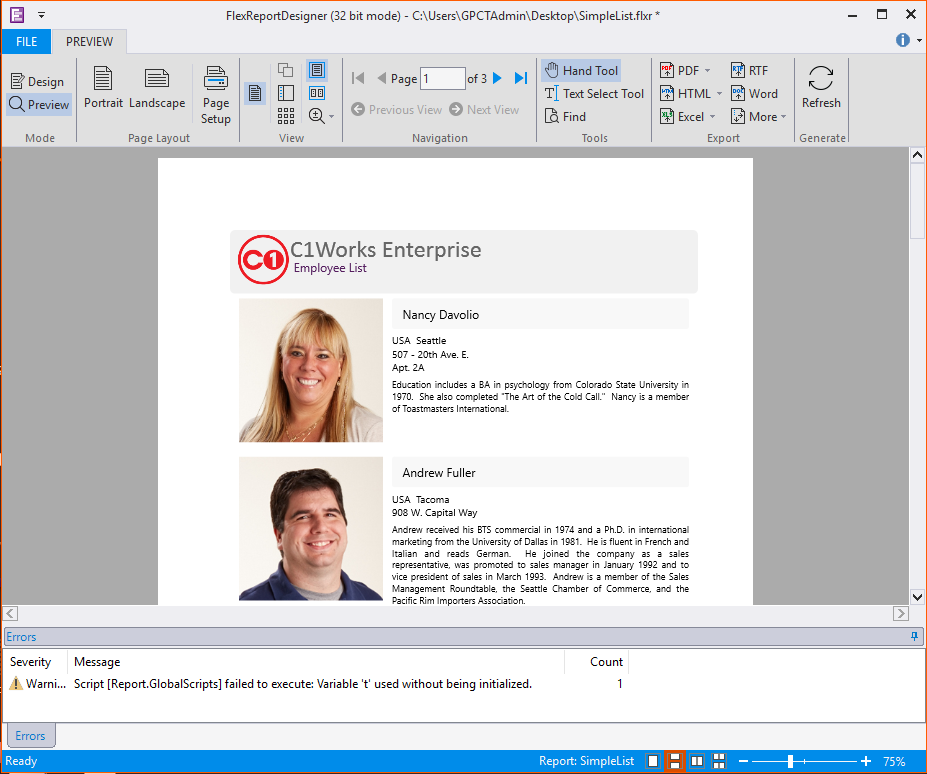Screen dimensions: 927x774
Task: Export the report to RTF
Action: click(749, 70)
